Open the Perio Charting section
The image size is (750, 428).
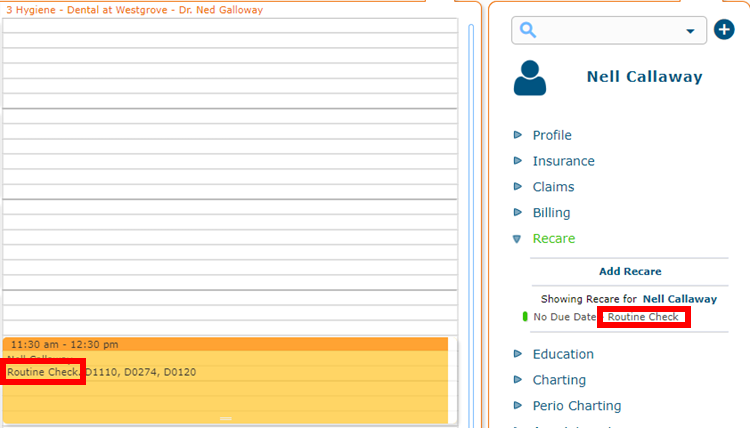[x=577, y=406]
